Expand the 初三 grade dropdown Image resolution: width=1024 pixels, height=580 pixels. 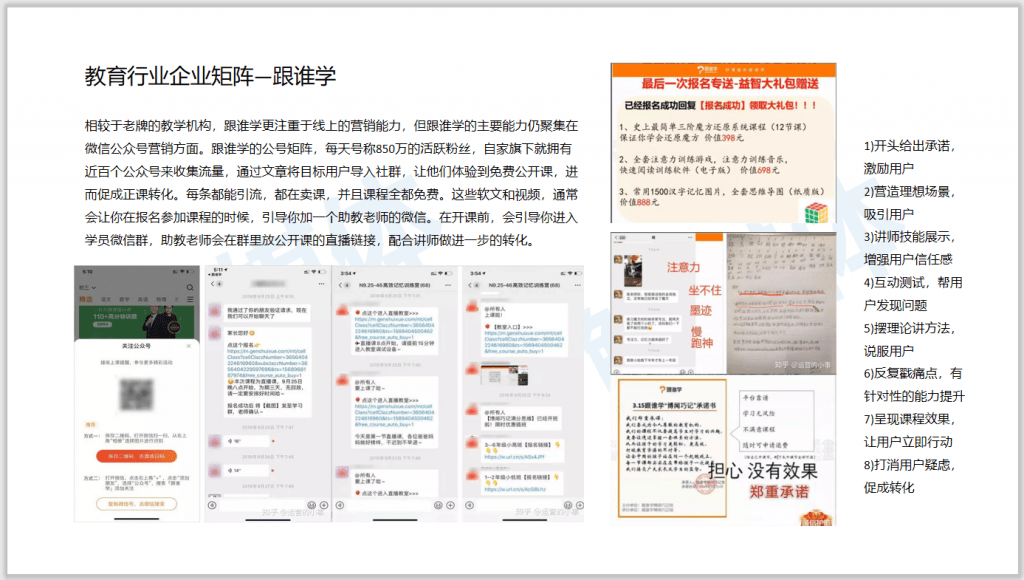pos(88,287)
